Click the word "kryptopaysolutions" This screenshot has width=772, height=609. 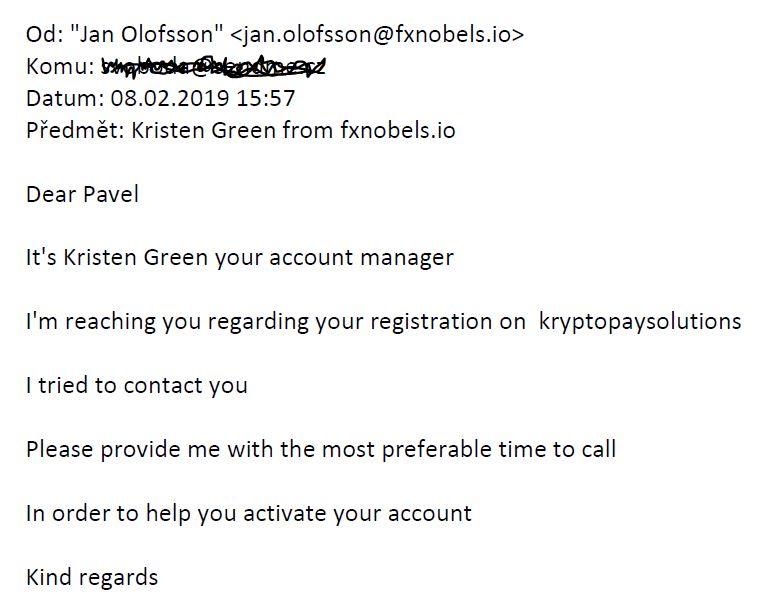pos(640,322)
